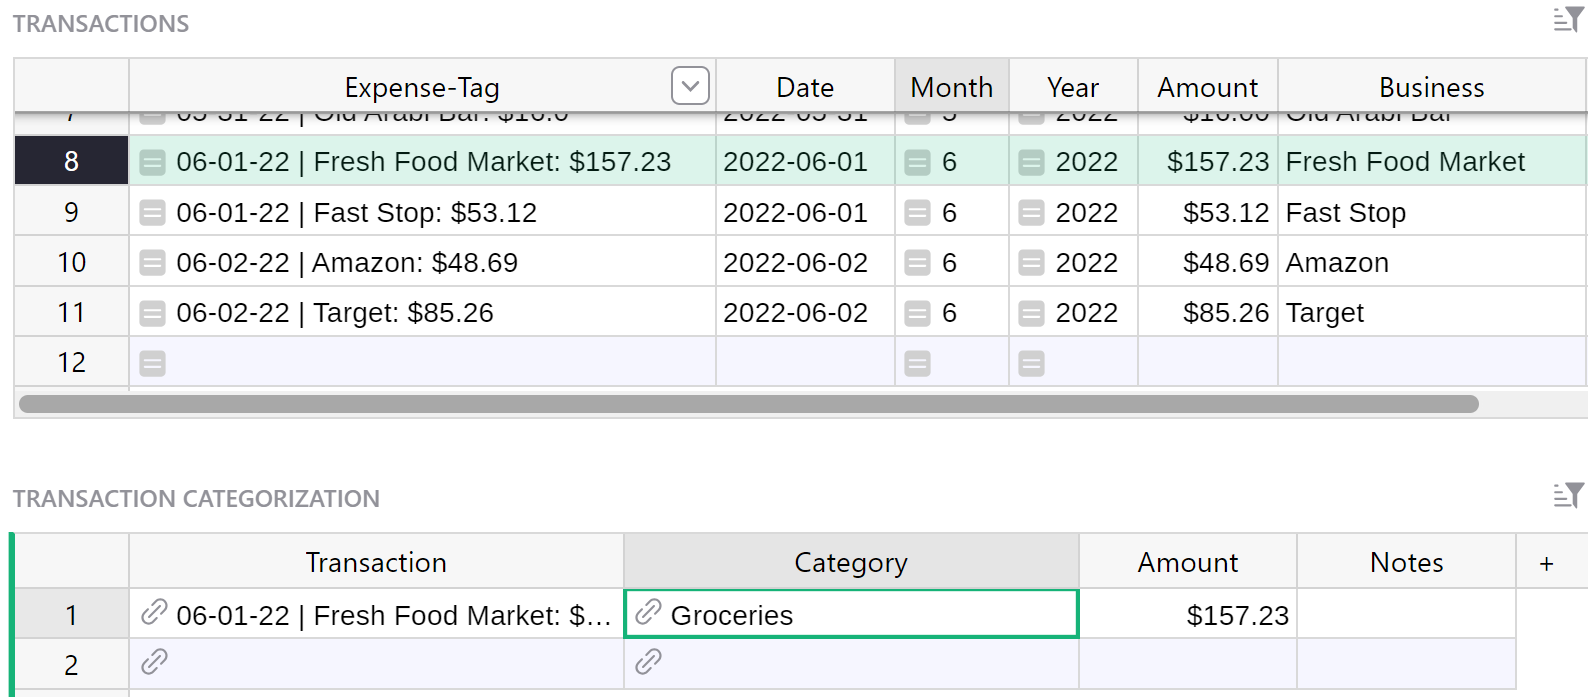The height and width of the screenshot is (697, 1588).
Task: Select row number 1 in Transaction Categorization
Action: pos(71,614)
